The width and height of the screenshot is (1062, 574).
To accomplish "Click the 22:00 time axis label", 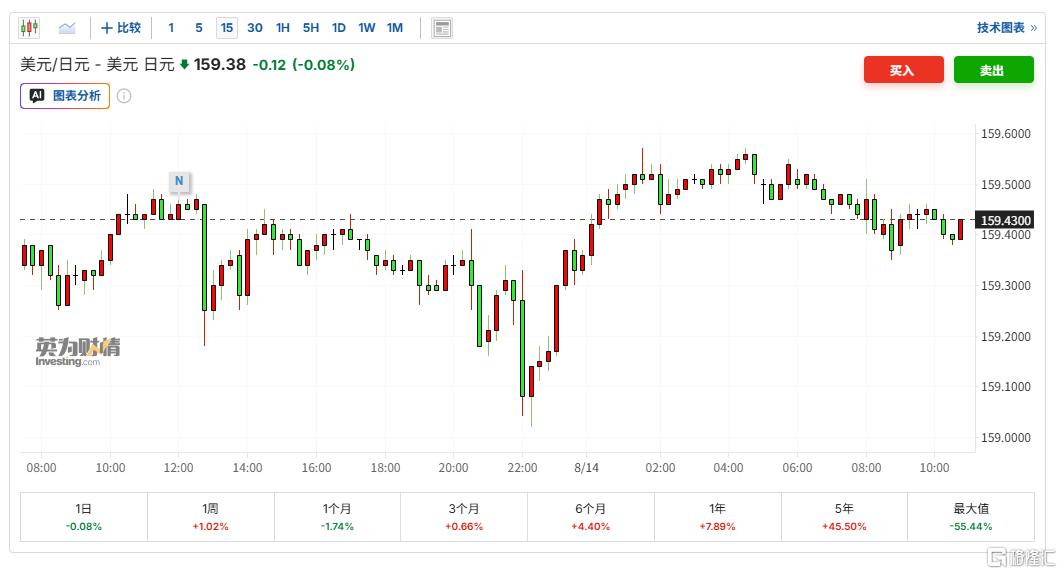I will point(522,468).
